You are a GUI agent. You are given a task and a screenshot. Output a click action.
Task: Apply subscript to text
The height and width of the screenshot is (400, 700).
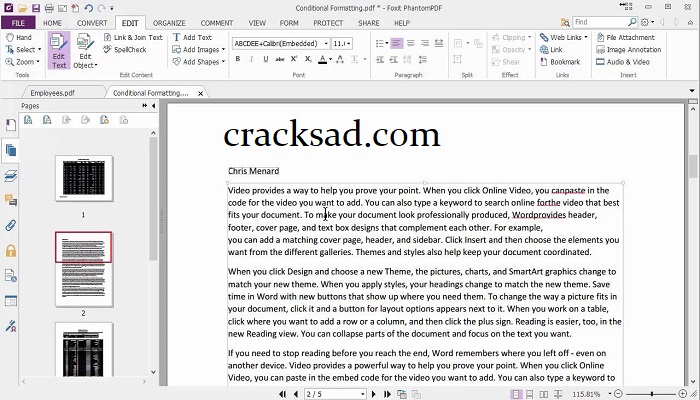pos(308,59)
